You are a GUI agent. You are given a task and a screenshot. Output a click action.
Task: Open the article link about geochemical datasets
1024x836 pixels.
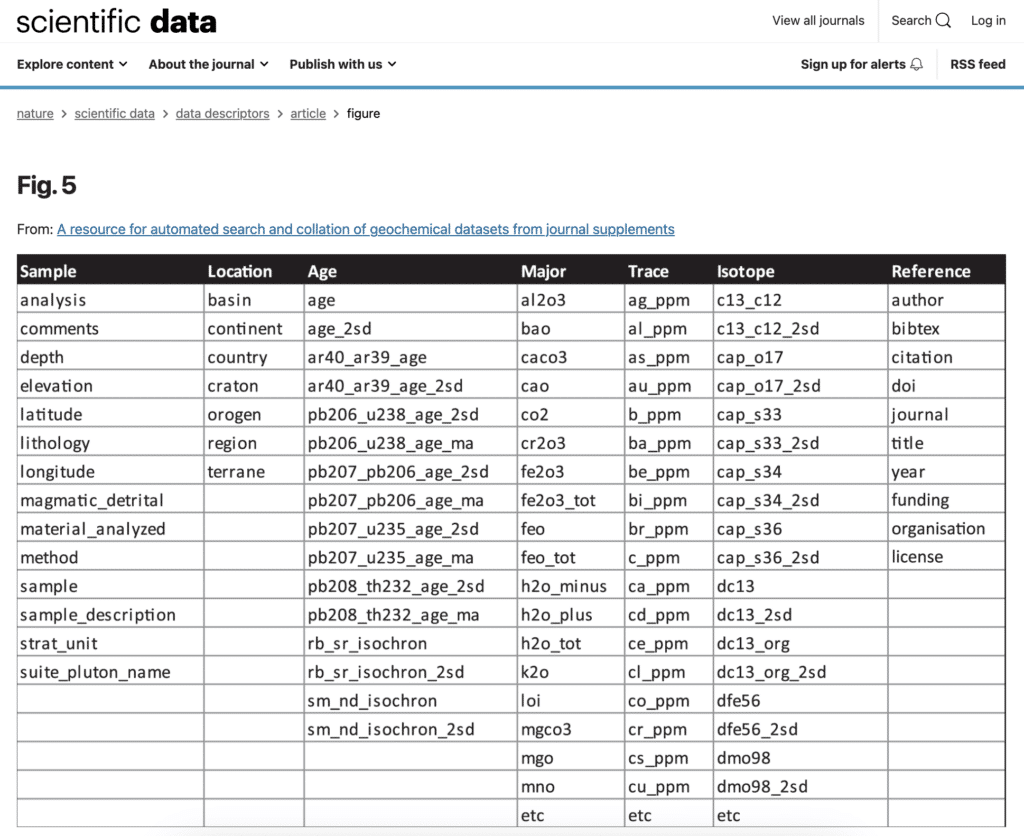pyautogui.click(x=365, y=229)
